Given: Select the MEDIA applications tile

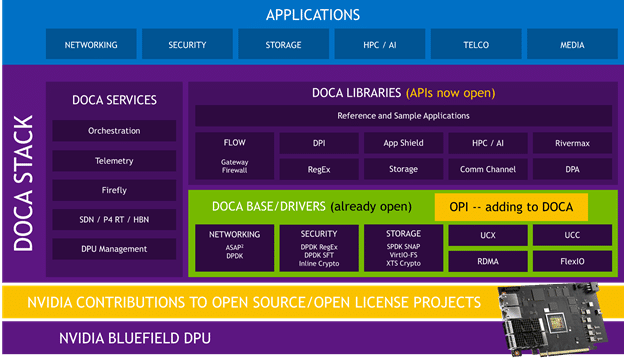Looking at the screenshot, I should point(572,44).
